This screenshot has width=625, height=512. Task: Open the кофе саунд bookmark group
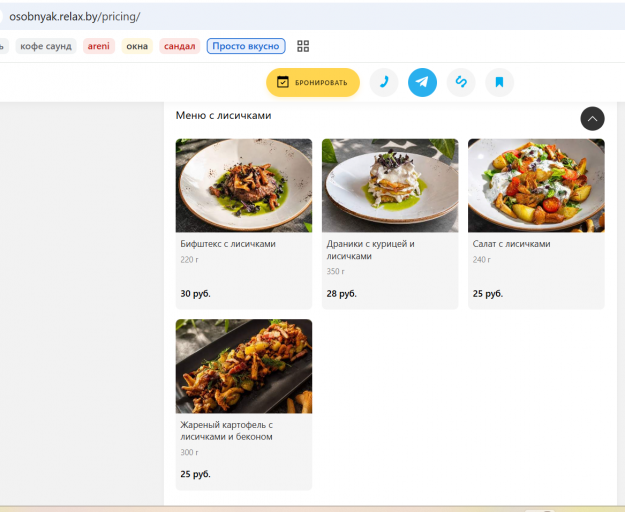tap(46, 46)
